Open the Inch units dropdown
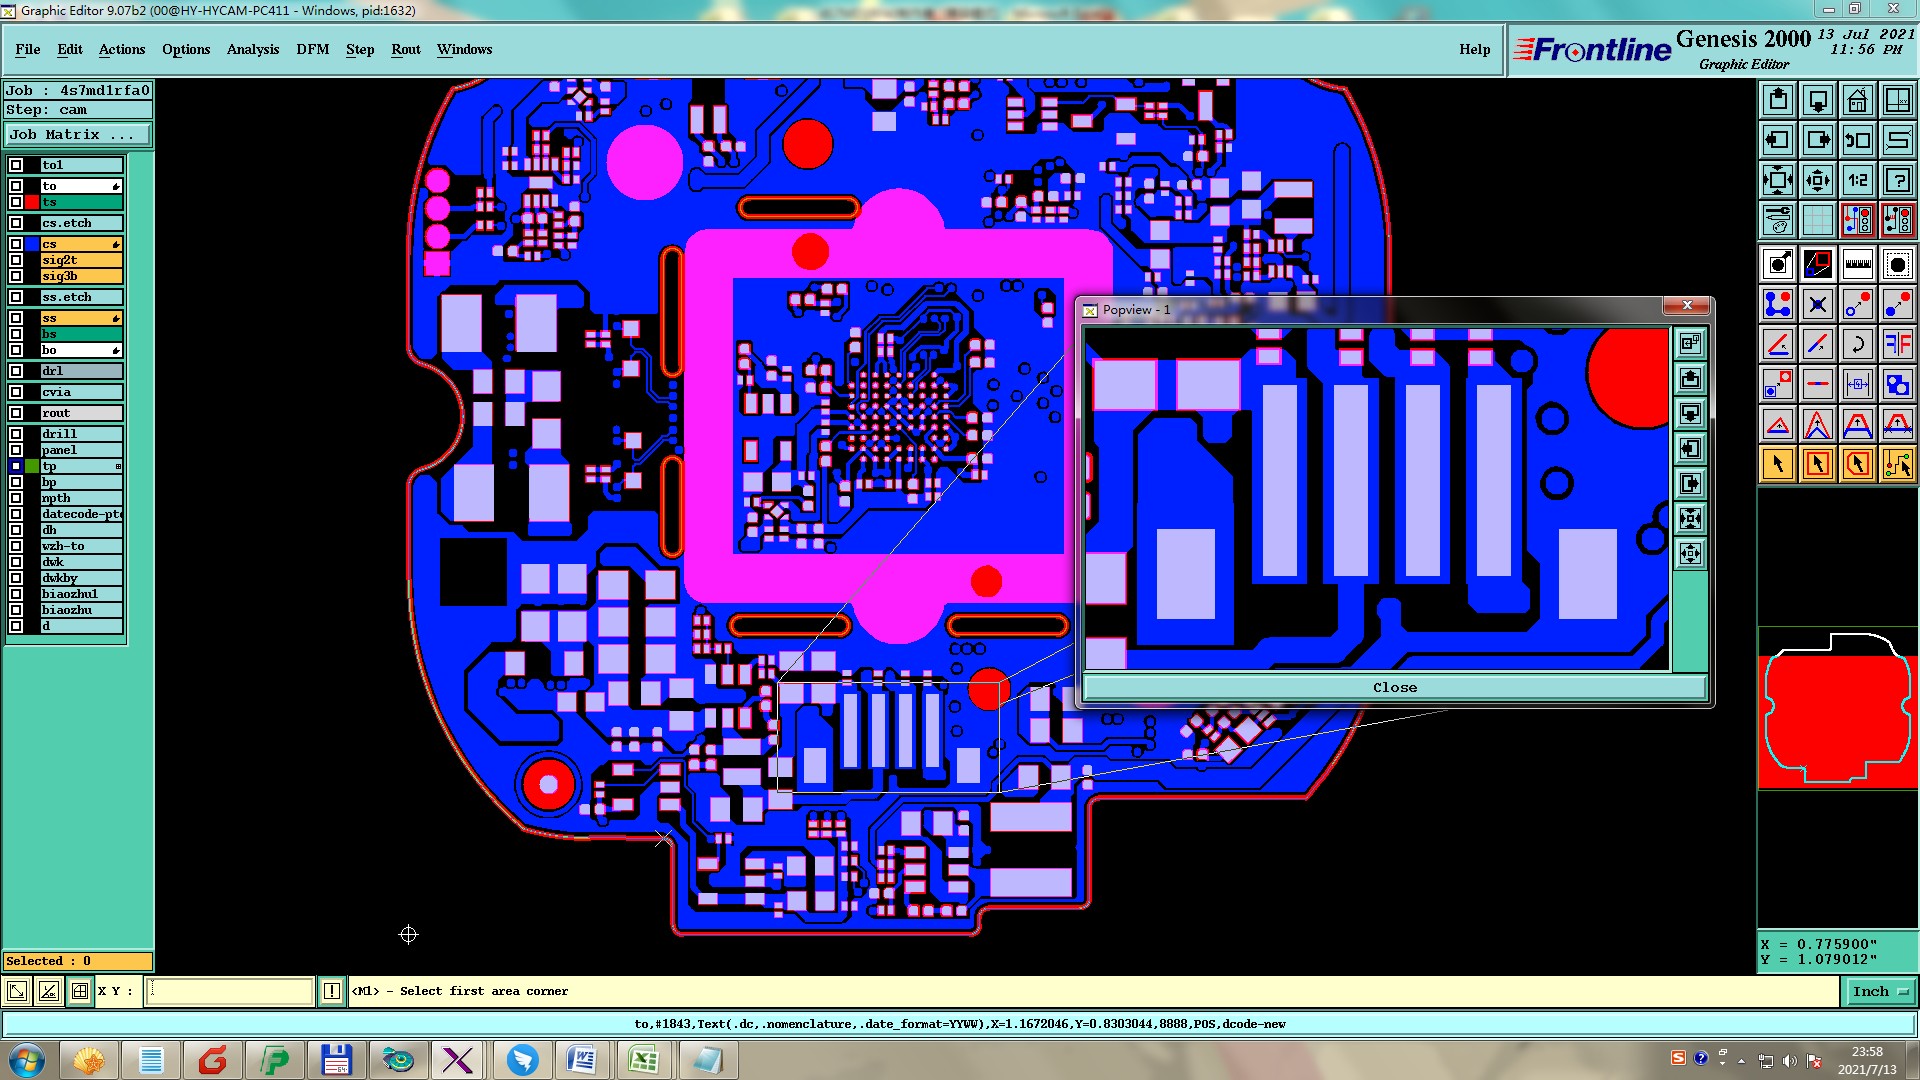Image resolution: width=1920 pixels, height=1080 pixels. coord(1880,991)
